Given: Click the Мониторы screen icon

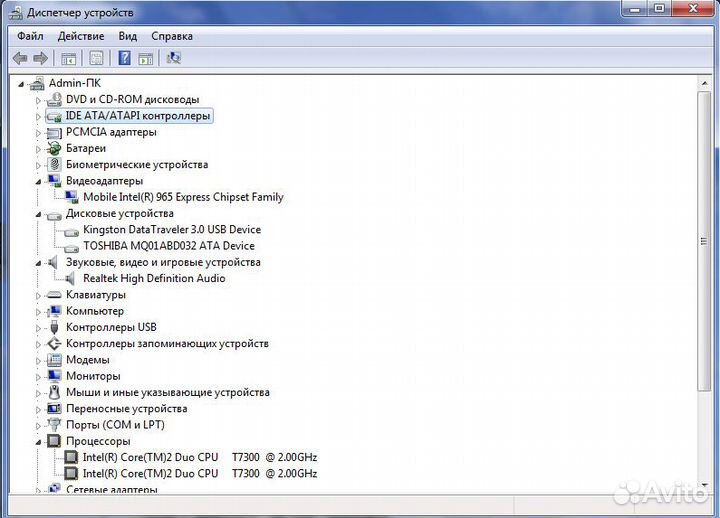Looking at the screenshot, I should coord(54,376).
